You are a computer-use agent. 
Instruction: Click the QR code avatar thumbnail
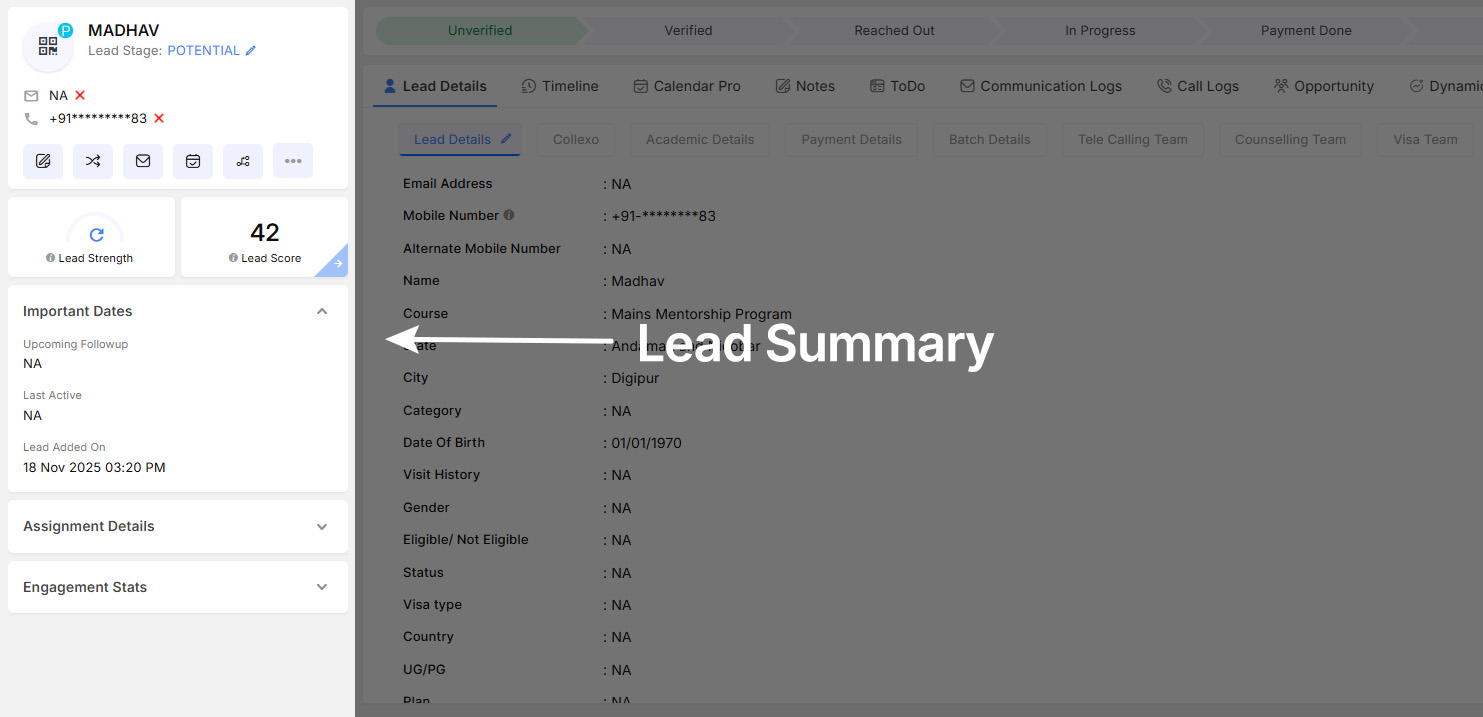tap(48, 46)
